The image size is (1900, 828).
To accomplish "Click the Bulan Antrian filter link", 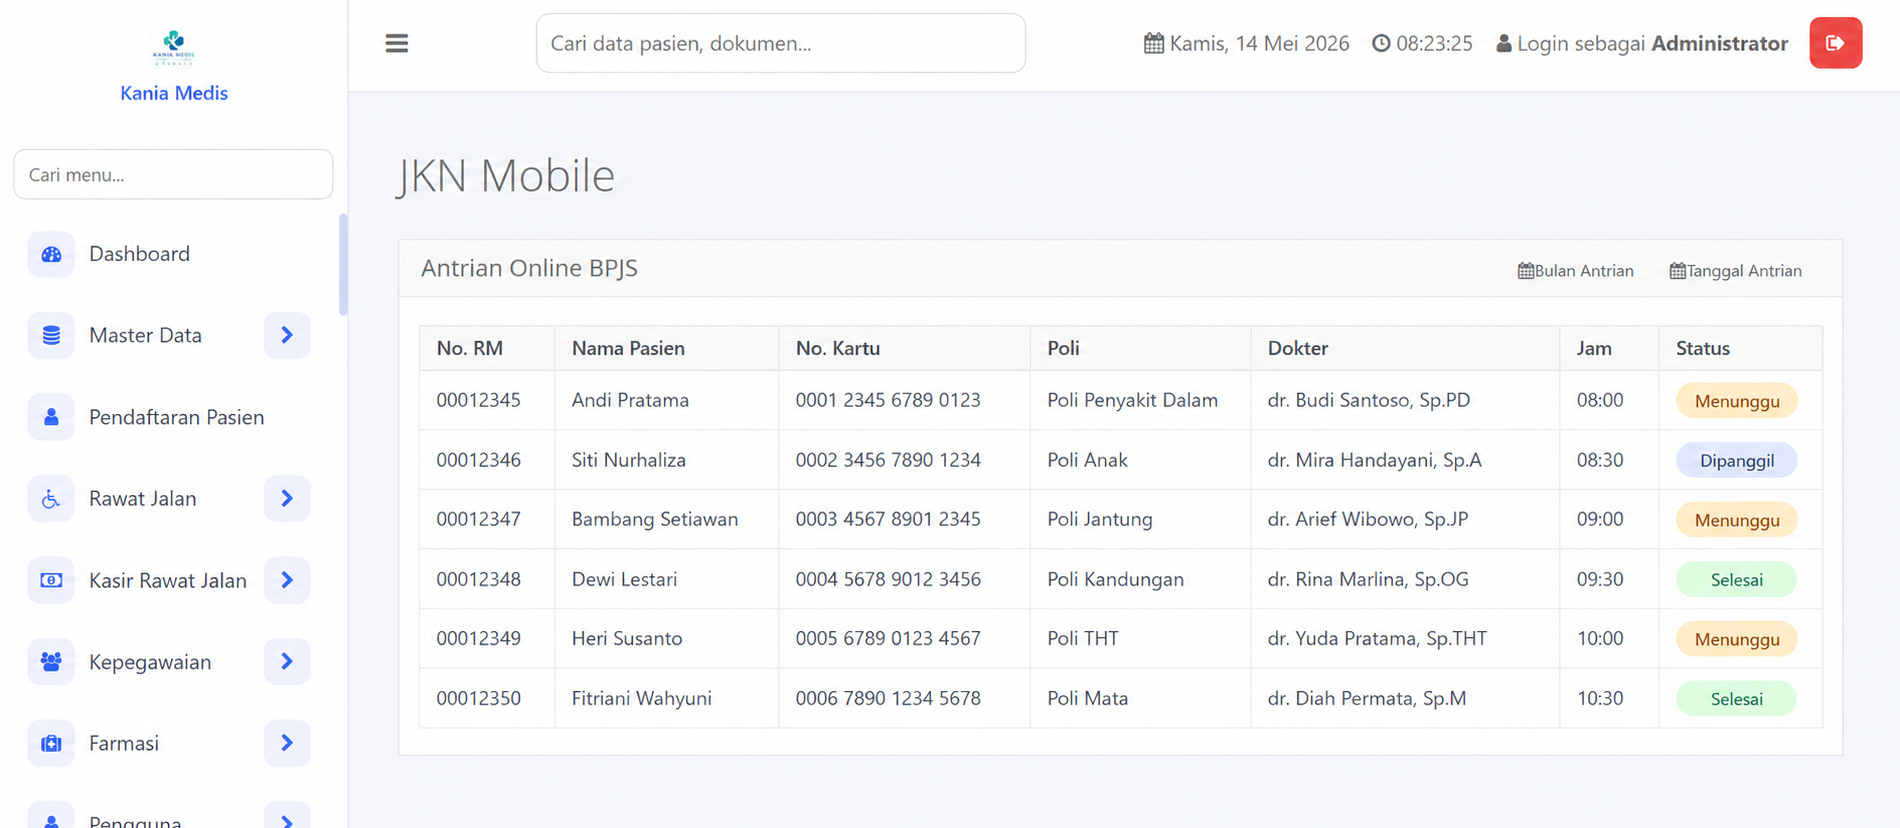I will (x=1575, y=271).
